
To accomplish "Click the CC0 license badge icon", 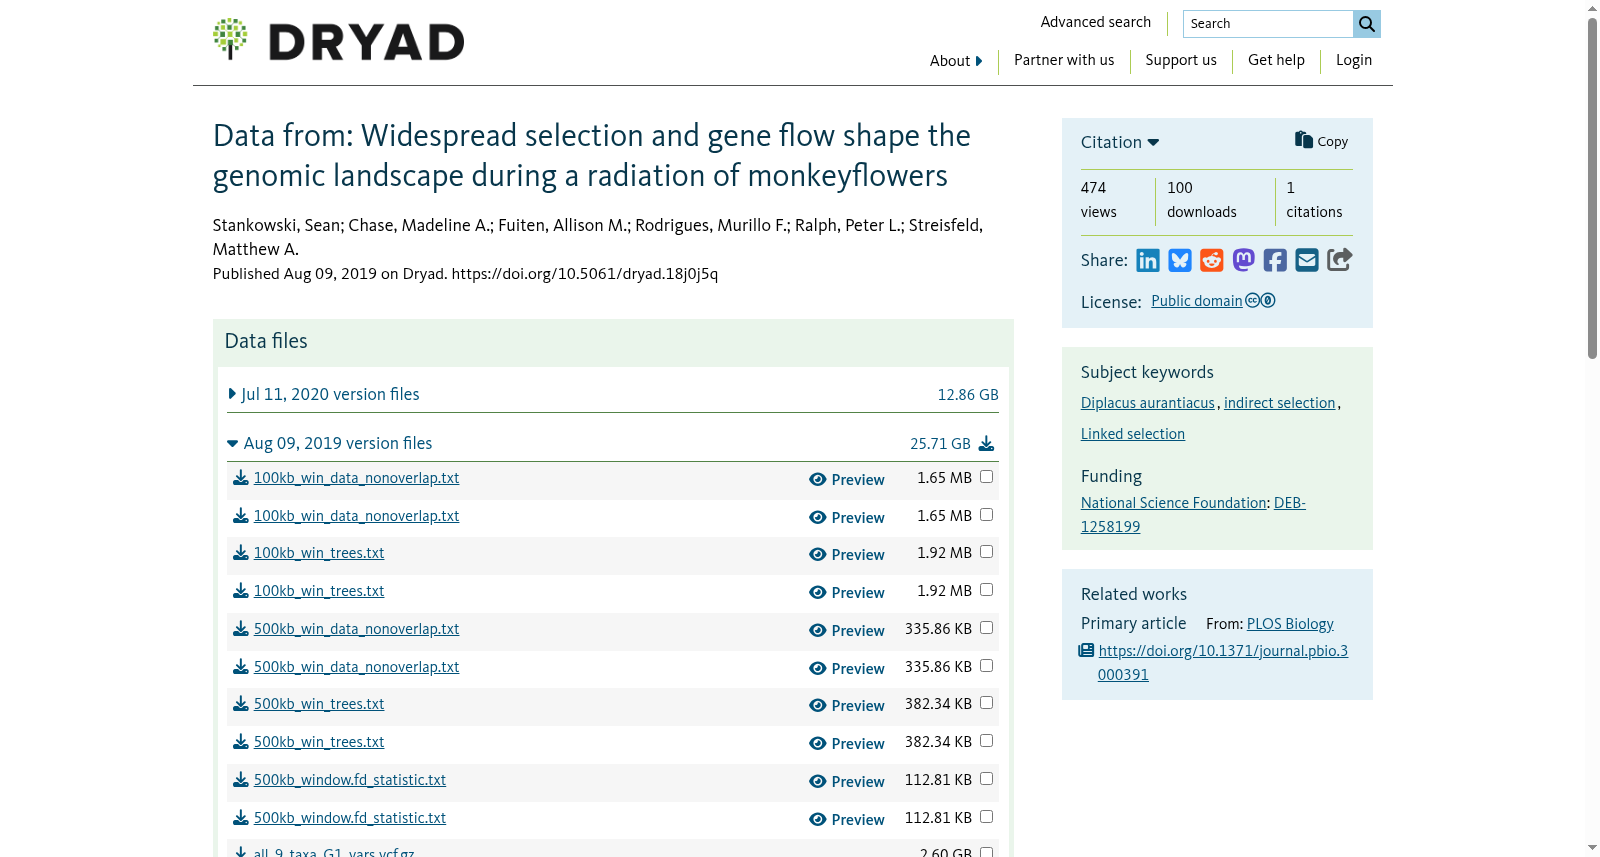I will point(1260,300).
